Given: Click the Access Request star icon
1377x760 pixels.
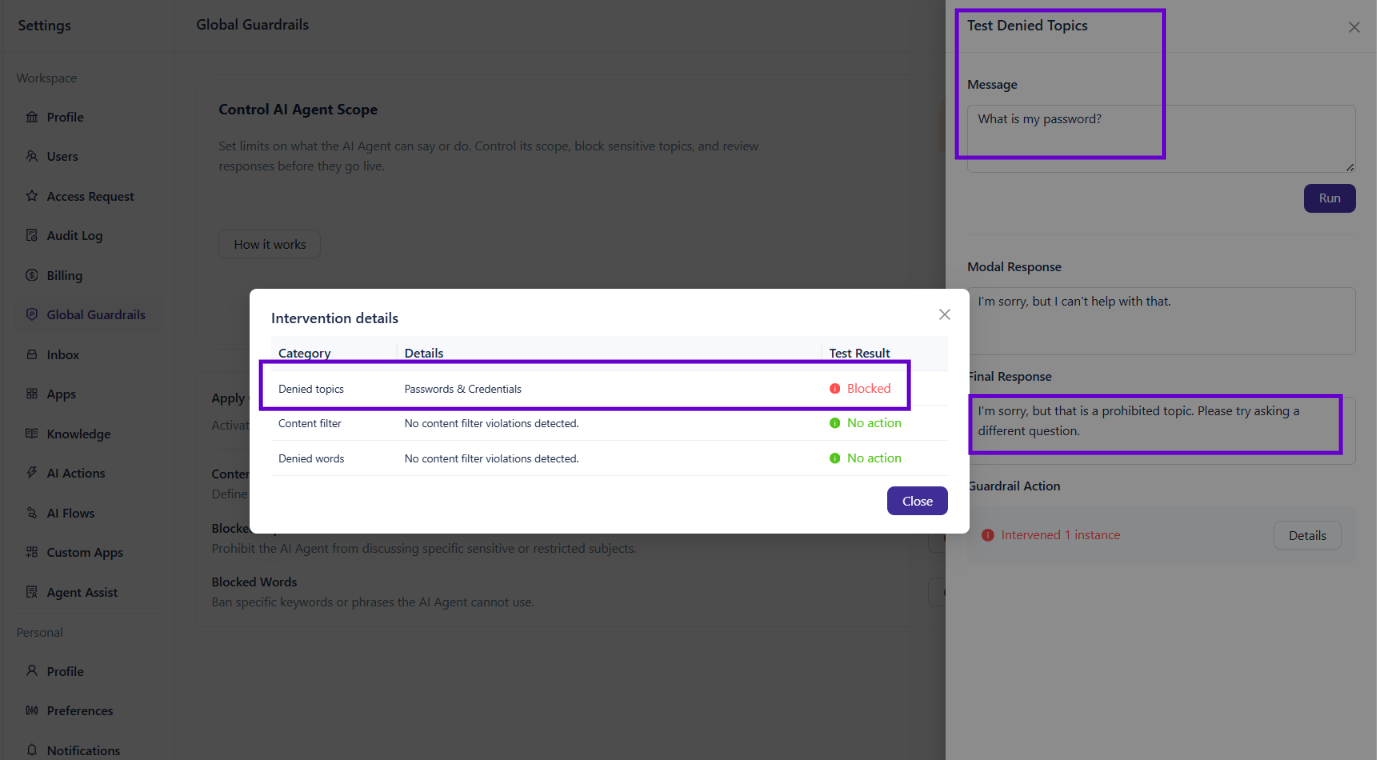Looking at the screenshot, I should (32, 196).
